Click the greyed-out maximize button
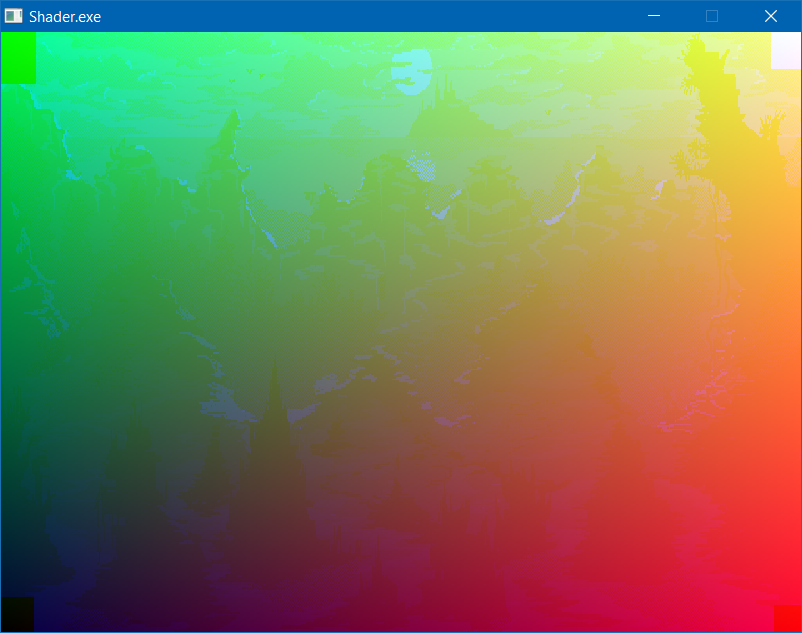802x633 pixels. pyautogui.click(x=712, y=16)
